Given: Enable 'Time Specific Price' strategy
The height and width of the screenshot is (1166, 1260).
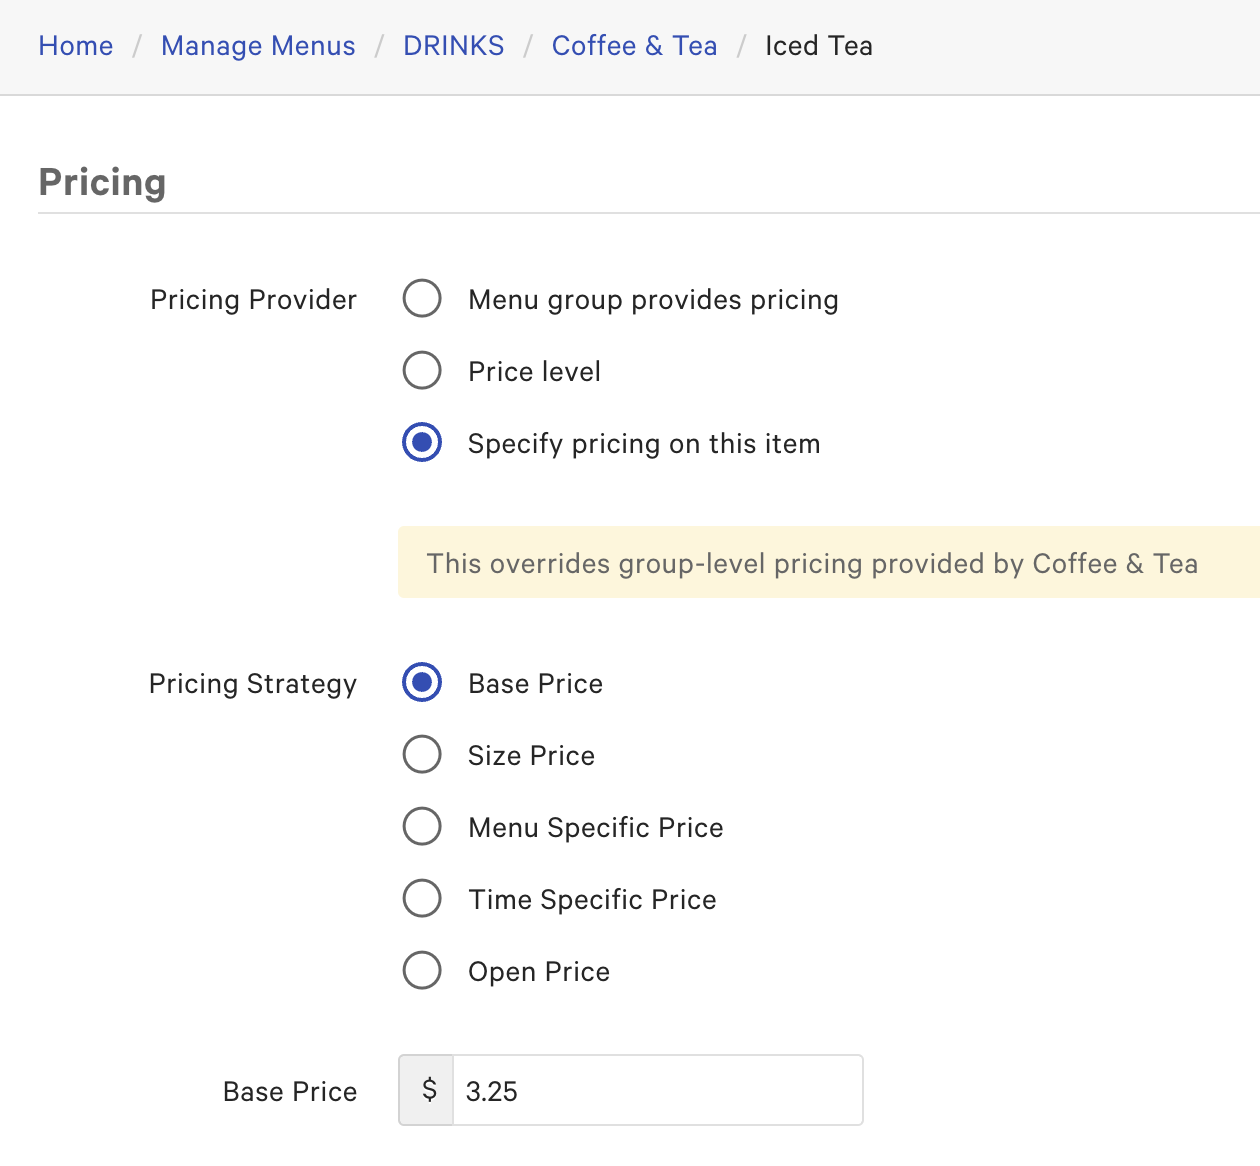Looking at the screenshot, I should tap(422, 898).
